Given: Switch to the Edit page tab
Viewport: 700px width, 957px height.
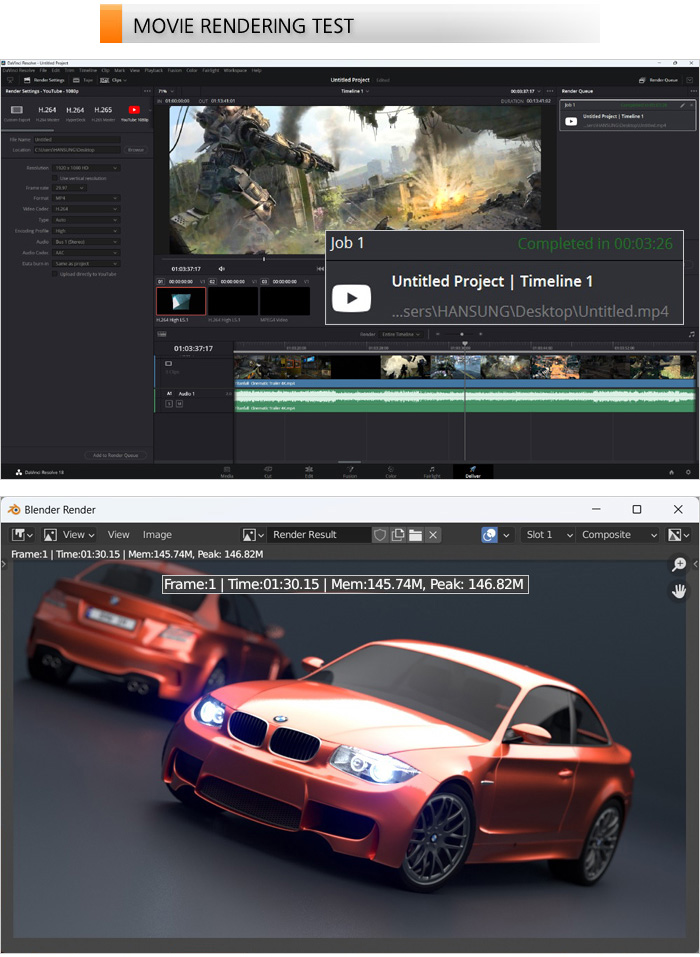Looking at the screenshot, I should tap(309, 472).
